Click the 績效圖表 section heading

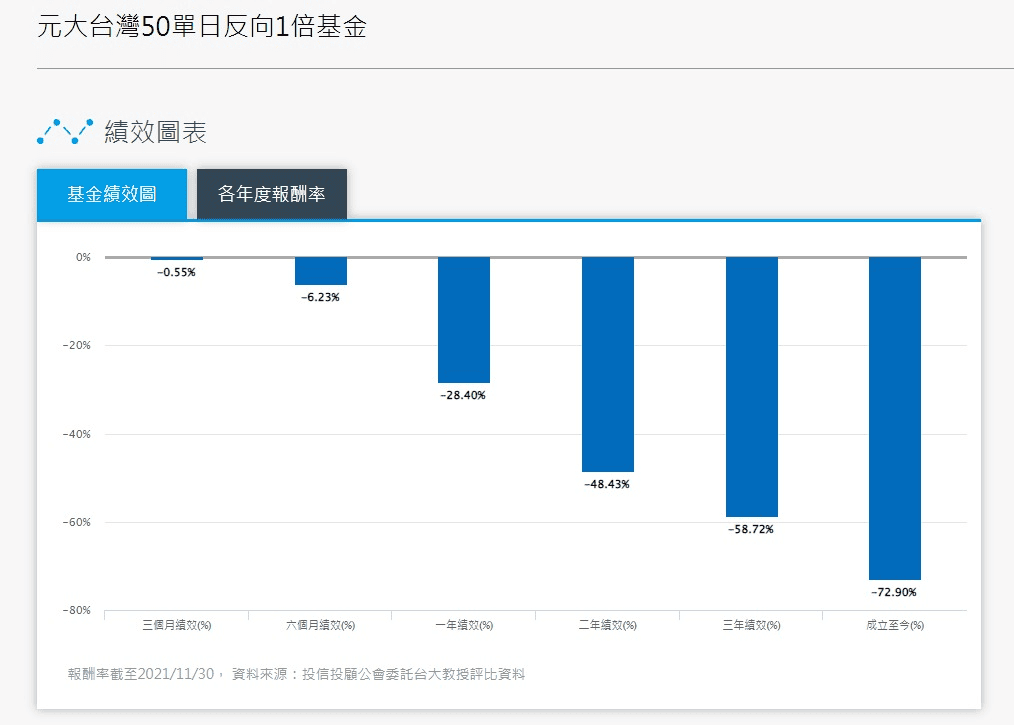click(155, 132)
